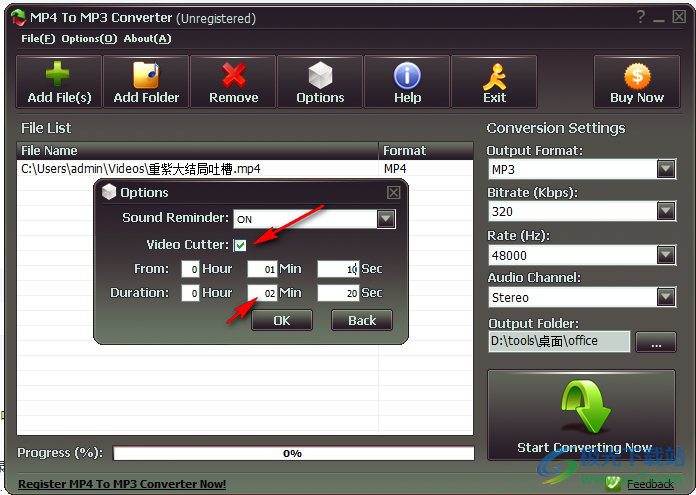The image size is (696, 495).
Task: Click the From Min input field
Action: coord(262,269)
